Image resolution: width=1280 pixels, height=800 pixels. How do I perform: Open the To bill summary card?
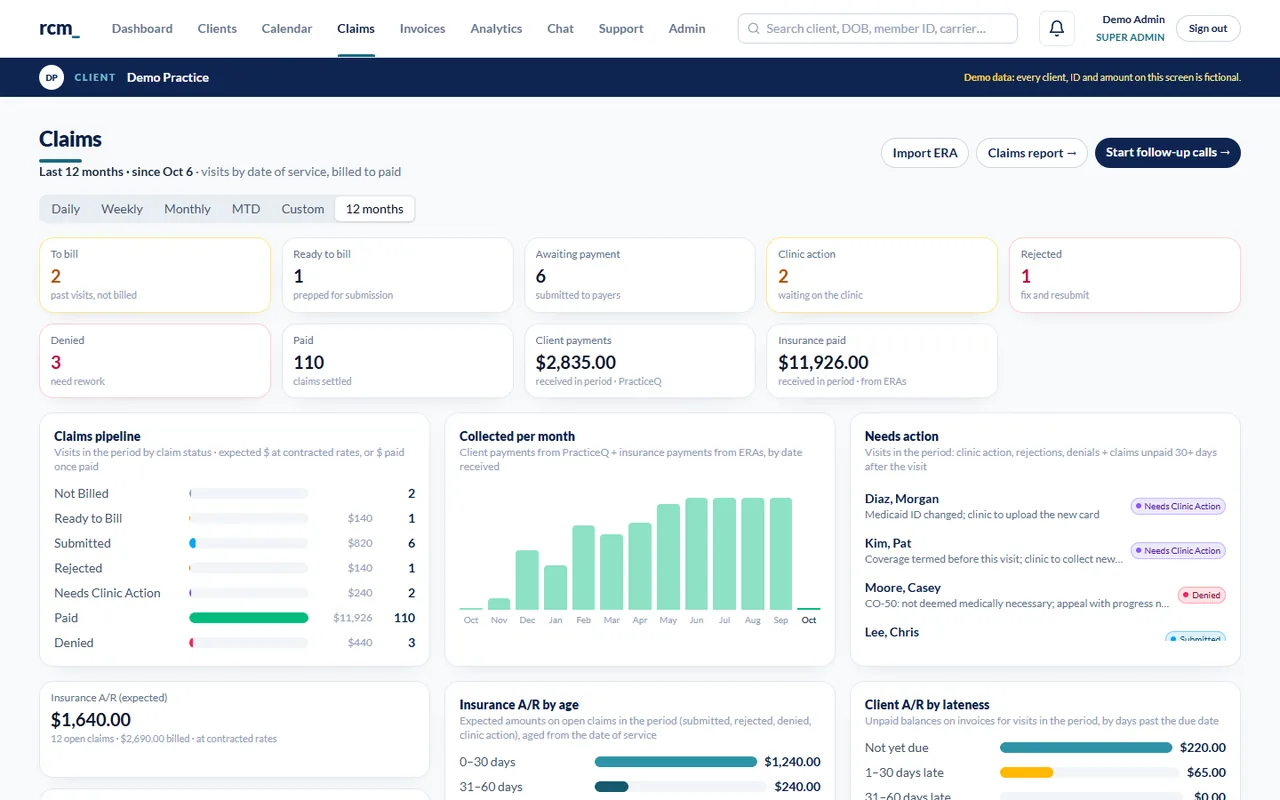155,275
